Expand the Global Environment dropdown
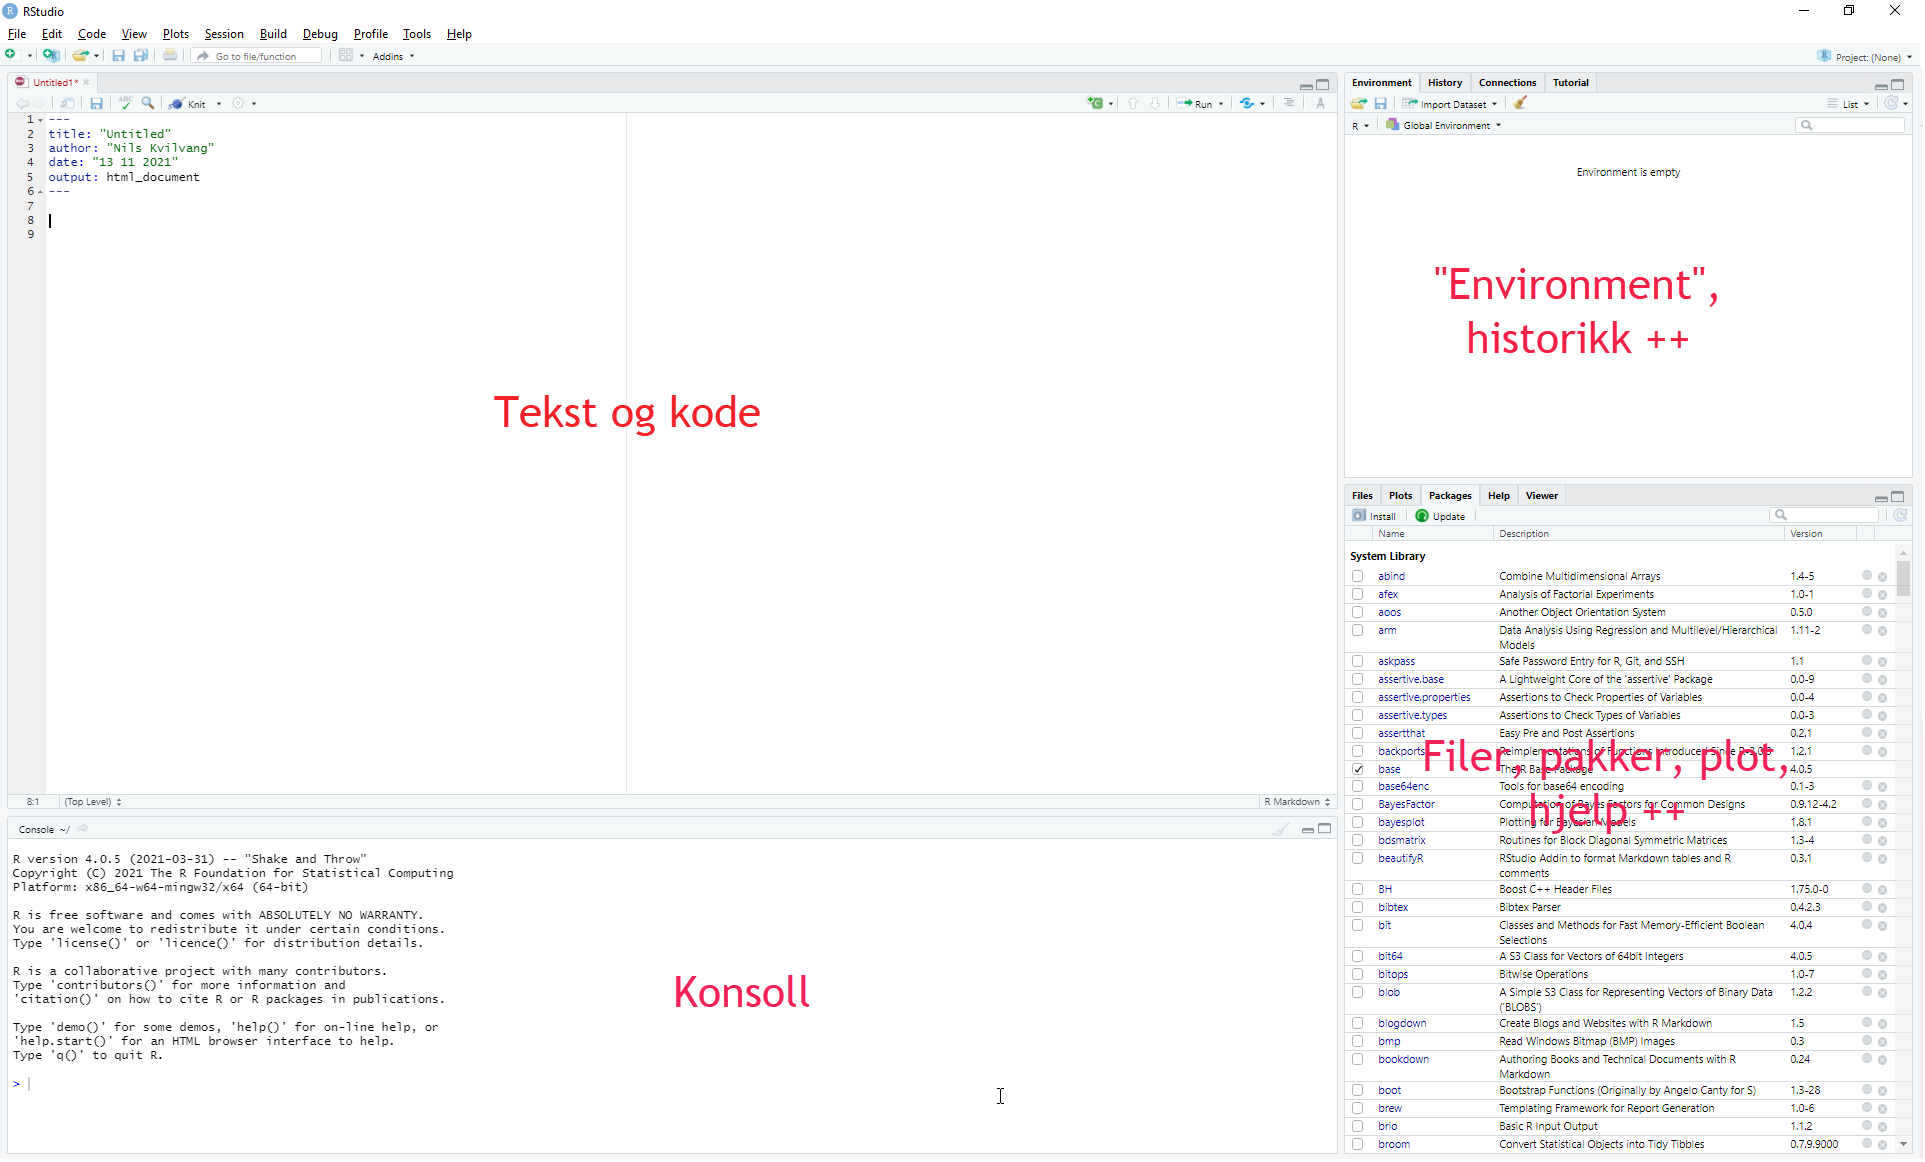1925x1162 pixels. tap(1443, 126)
